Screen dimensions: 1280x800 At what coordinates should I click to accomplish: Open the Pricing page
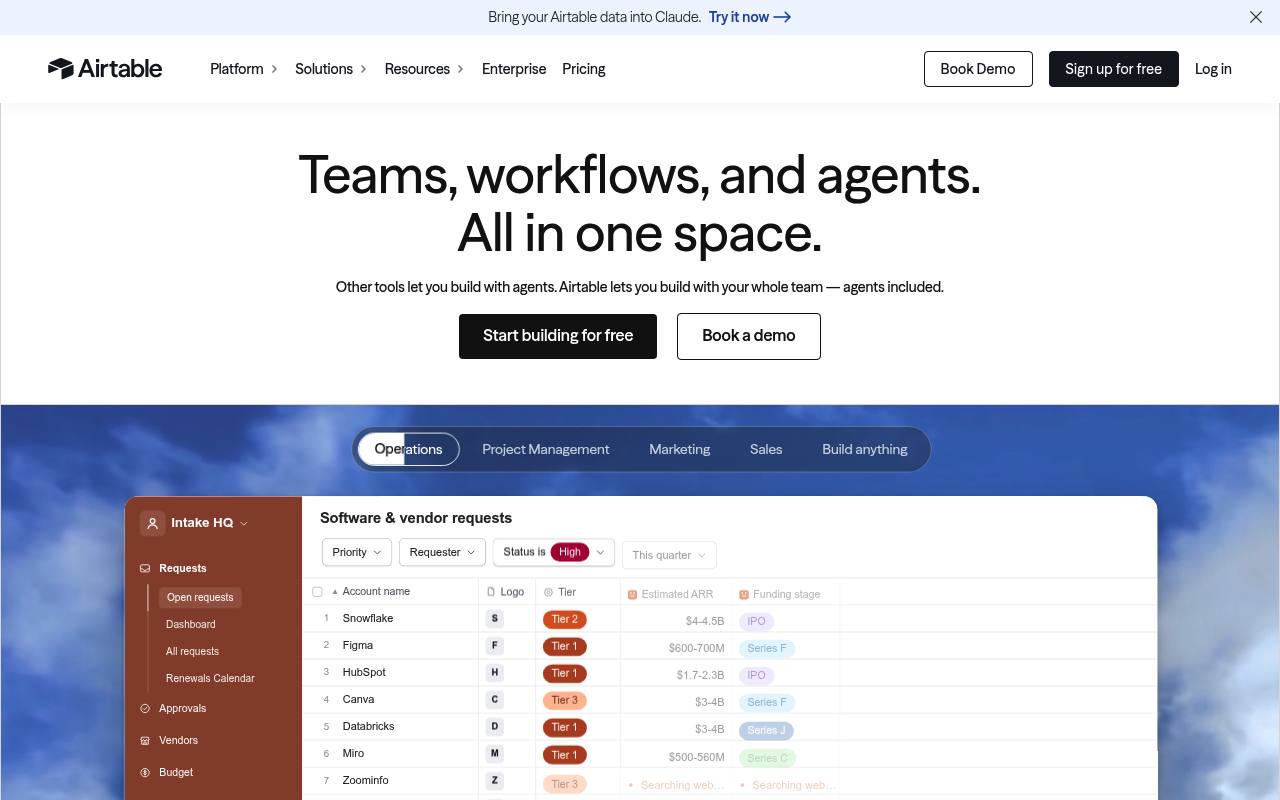click(584, 69)
